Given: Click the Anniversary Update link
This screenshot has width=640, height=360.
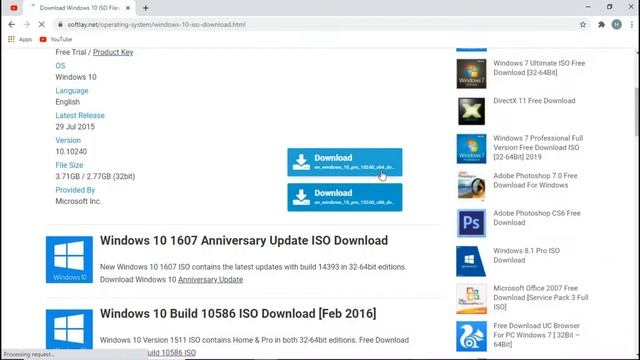Looking at the screenshot, I should coord(210,280).
